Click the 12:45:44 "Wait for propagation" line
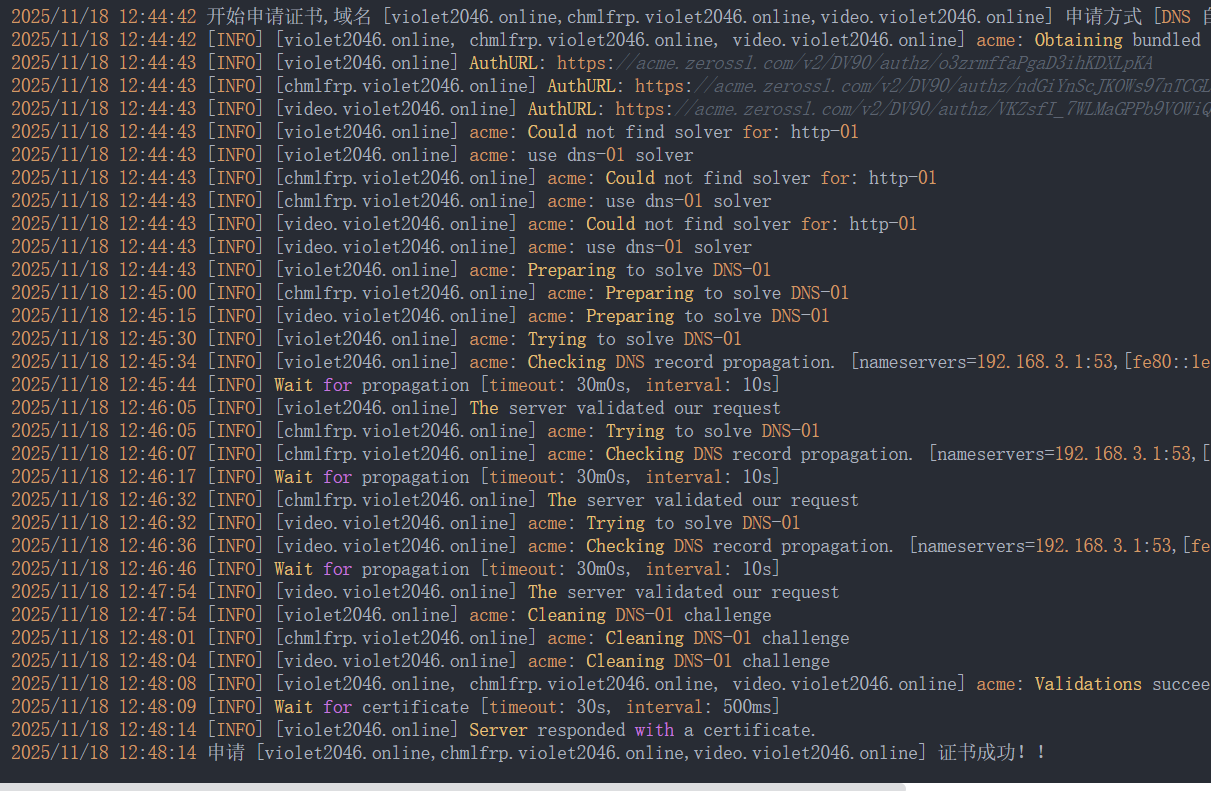 coord(526,385)
